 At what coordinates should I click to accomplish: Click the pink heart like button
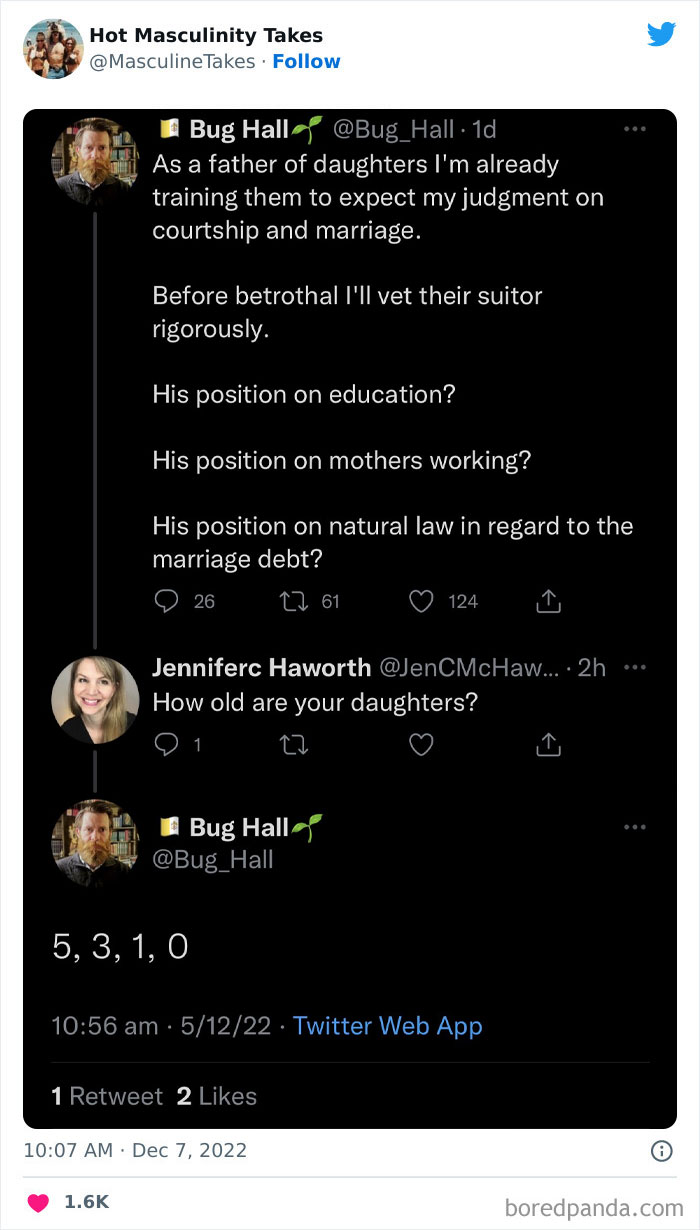point(38,1203)
